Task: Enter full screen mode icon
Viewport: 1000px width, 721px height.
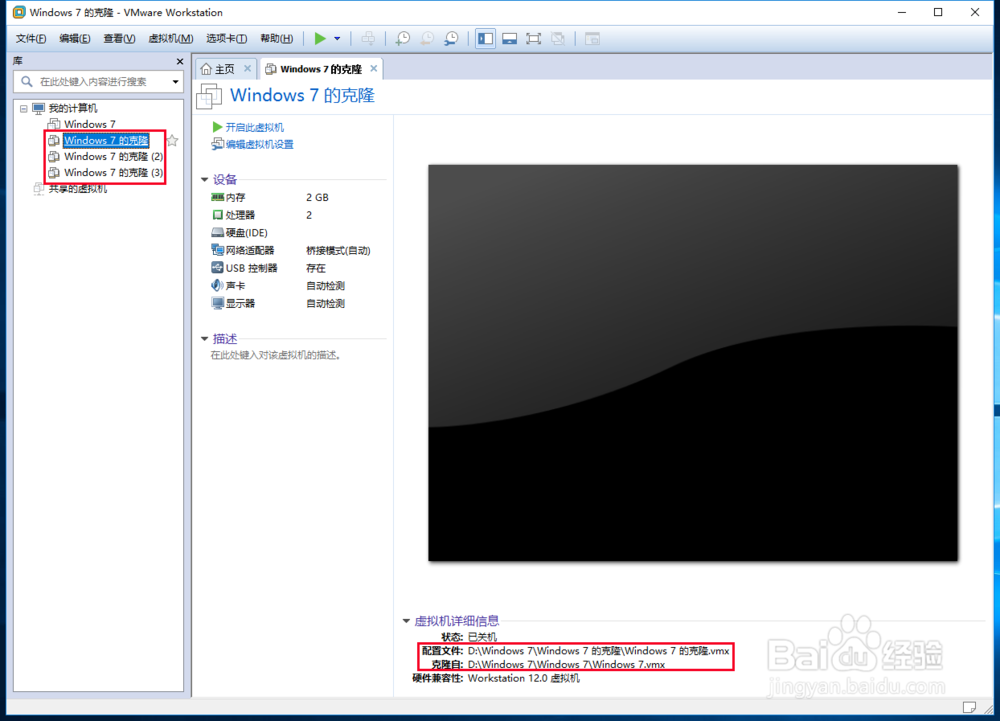Action: coord(534,39)
